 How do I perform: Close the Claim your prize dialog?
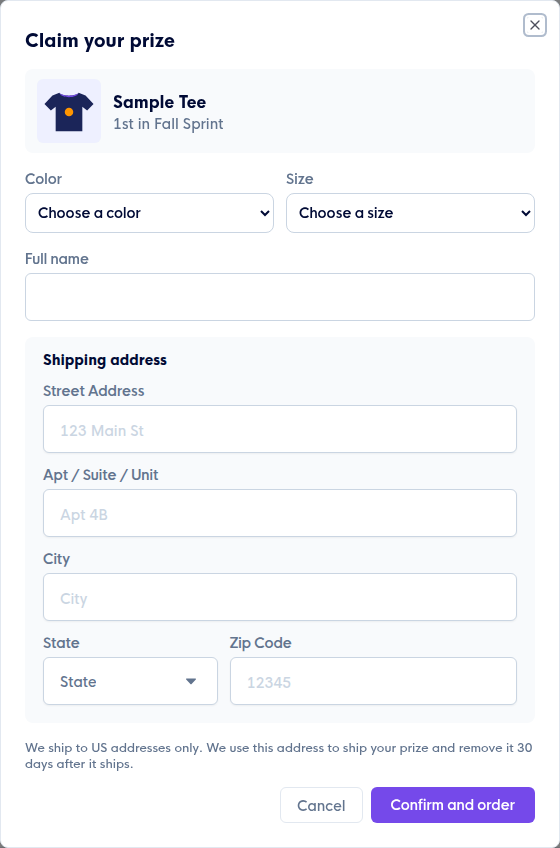[535, 25]
